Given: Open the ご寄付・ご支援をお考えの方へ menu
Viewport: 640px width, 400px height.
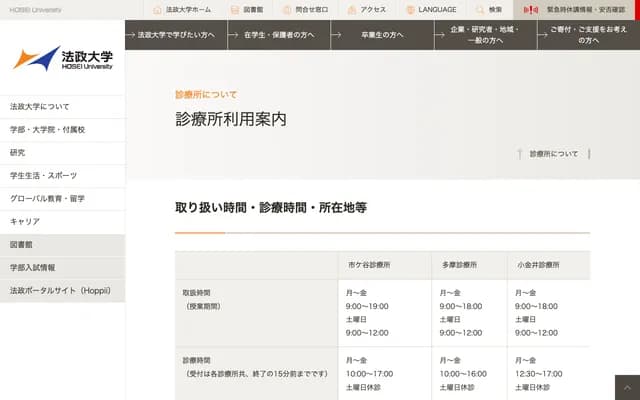Looking at the screenshot, I should click(588, 35).
